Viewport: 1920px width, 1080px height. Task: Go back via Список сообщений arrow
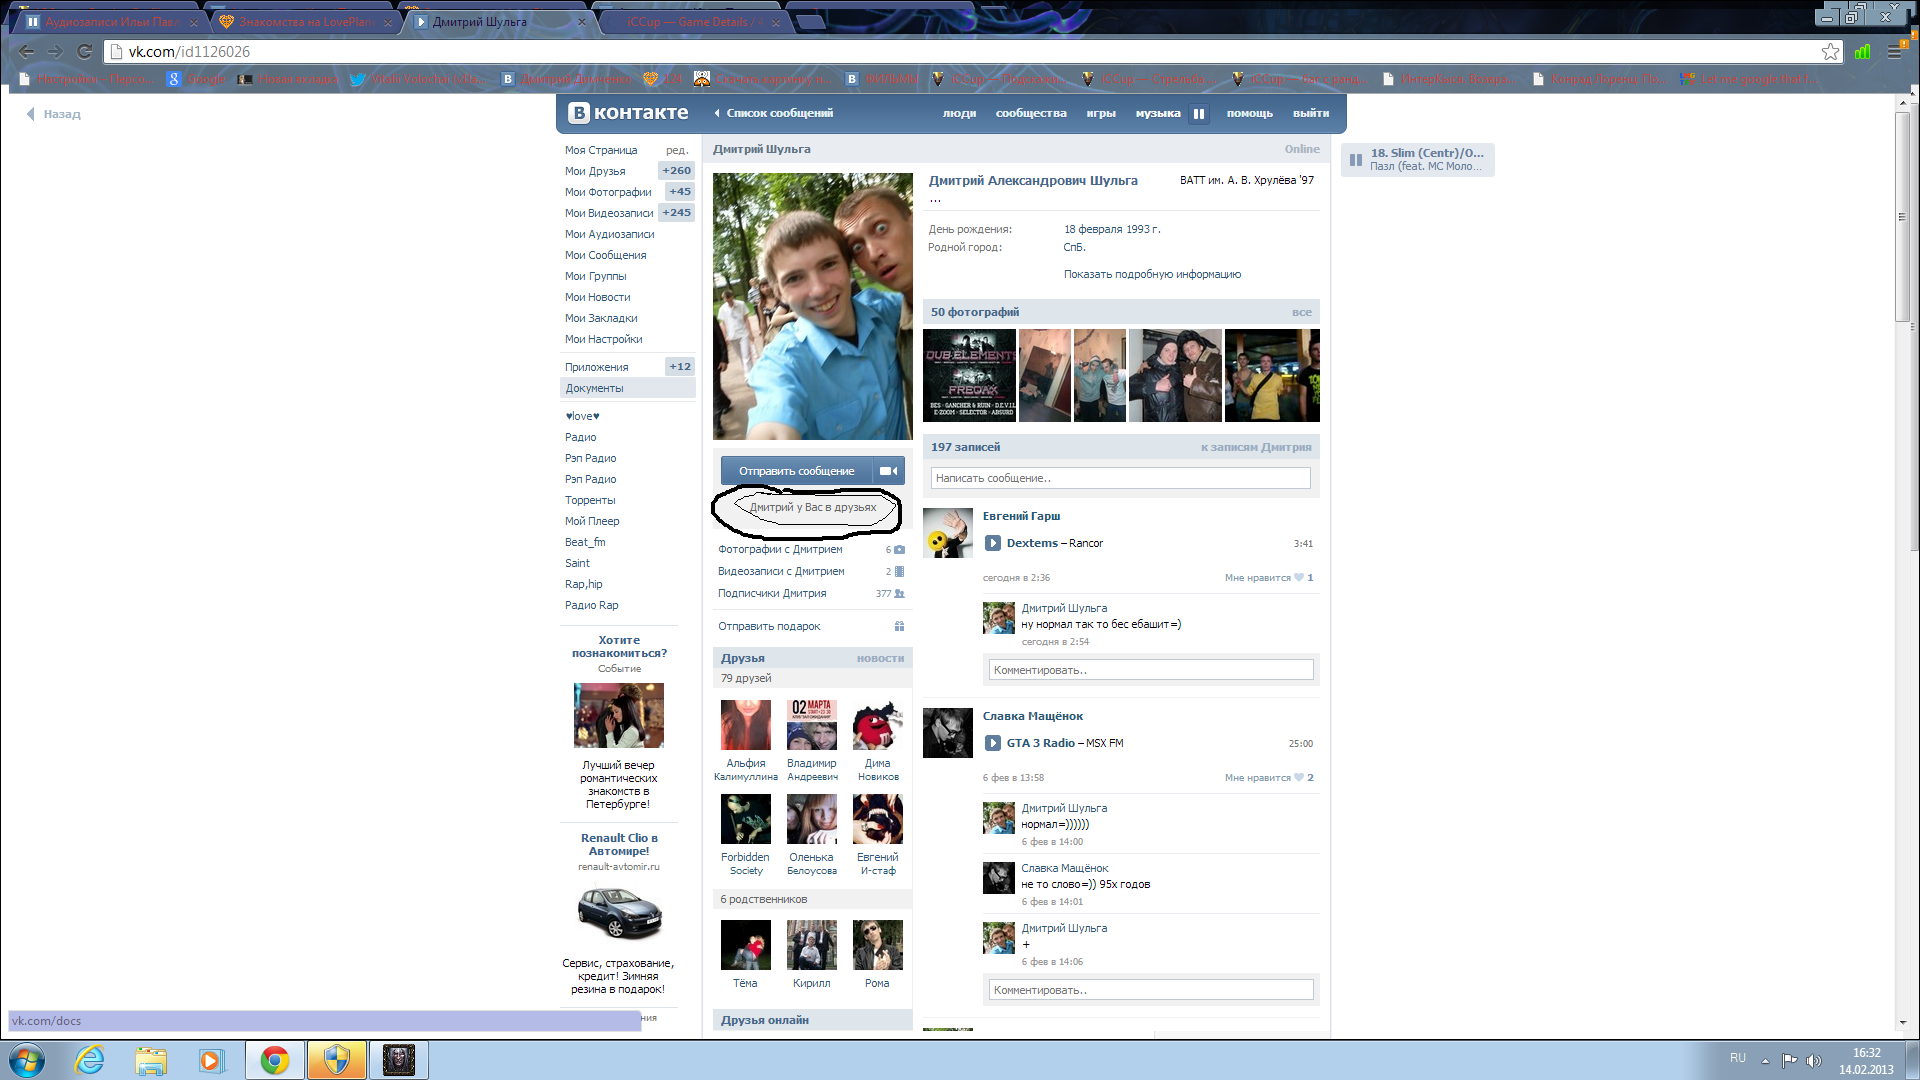(717, 114)
